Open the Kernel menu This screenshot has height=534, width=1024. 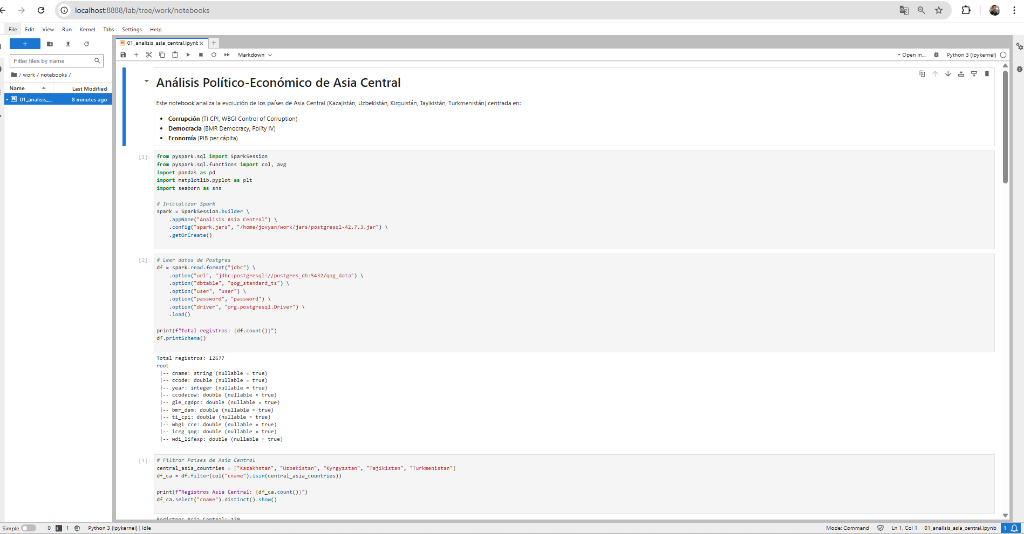(87, 29)
